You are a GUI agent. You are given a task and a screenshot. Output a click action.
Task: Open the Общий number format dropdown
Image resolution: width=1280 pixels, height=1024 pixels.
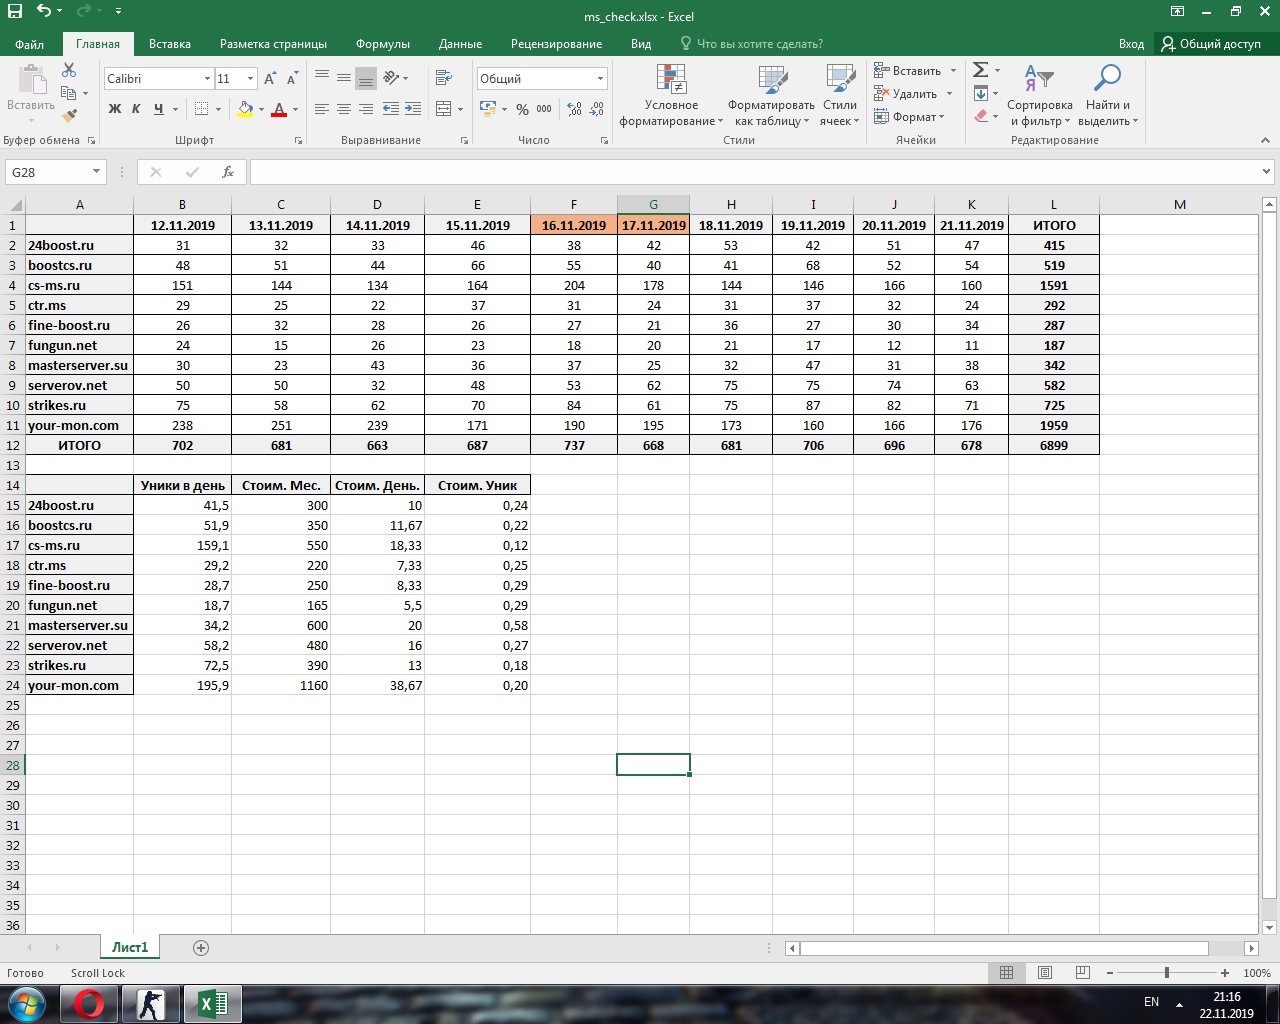click(601, 79)
